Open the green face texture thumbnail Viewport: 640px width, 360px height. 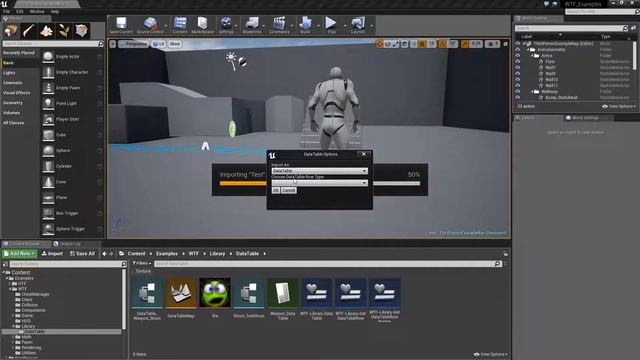pos(215,292)
